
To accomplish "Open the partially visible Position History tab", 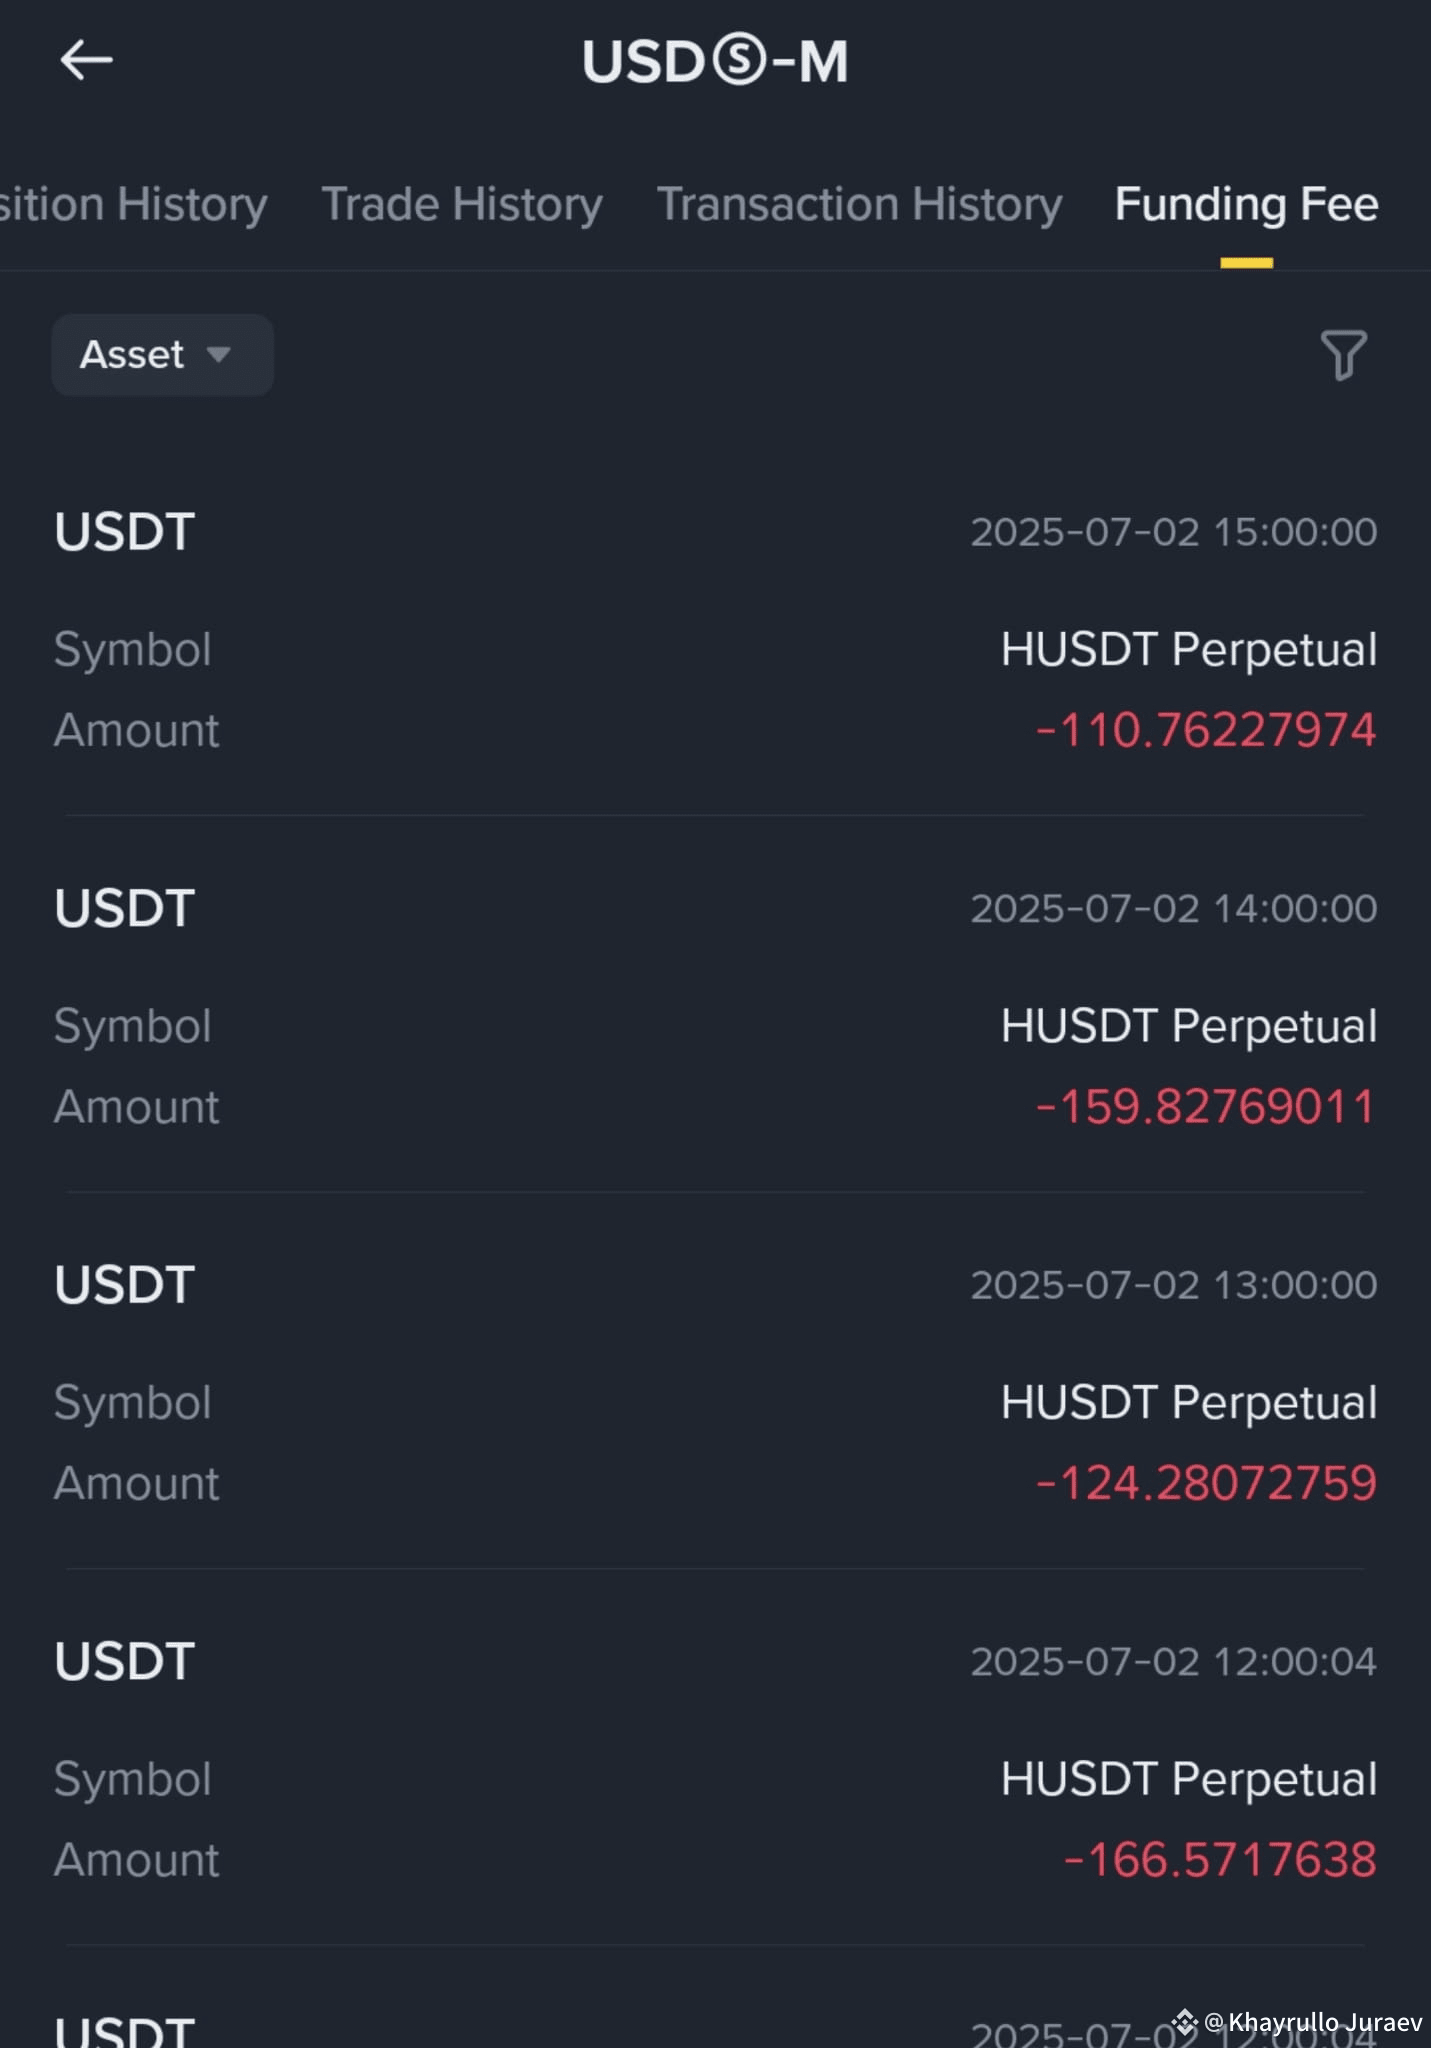I will tap(134, 204).
